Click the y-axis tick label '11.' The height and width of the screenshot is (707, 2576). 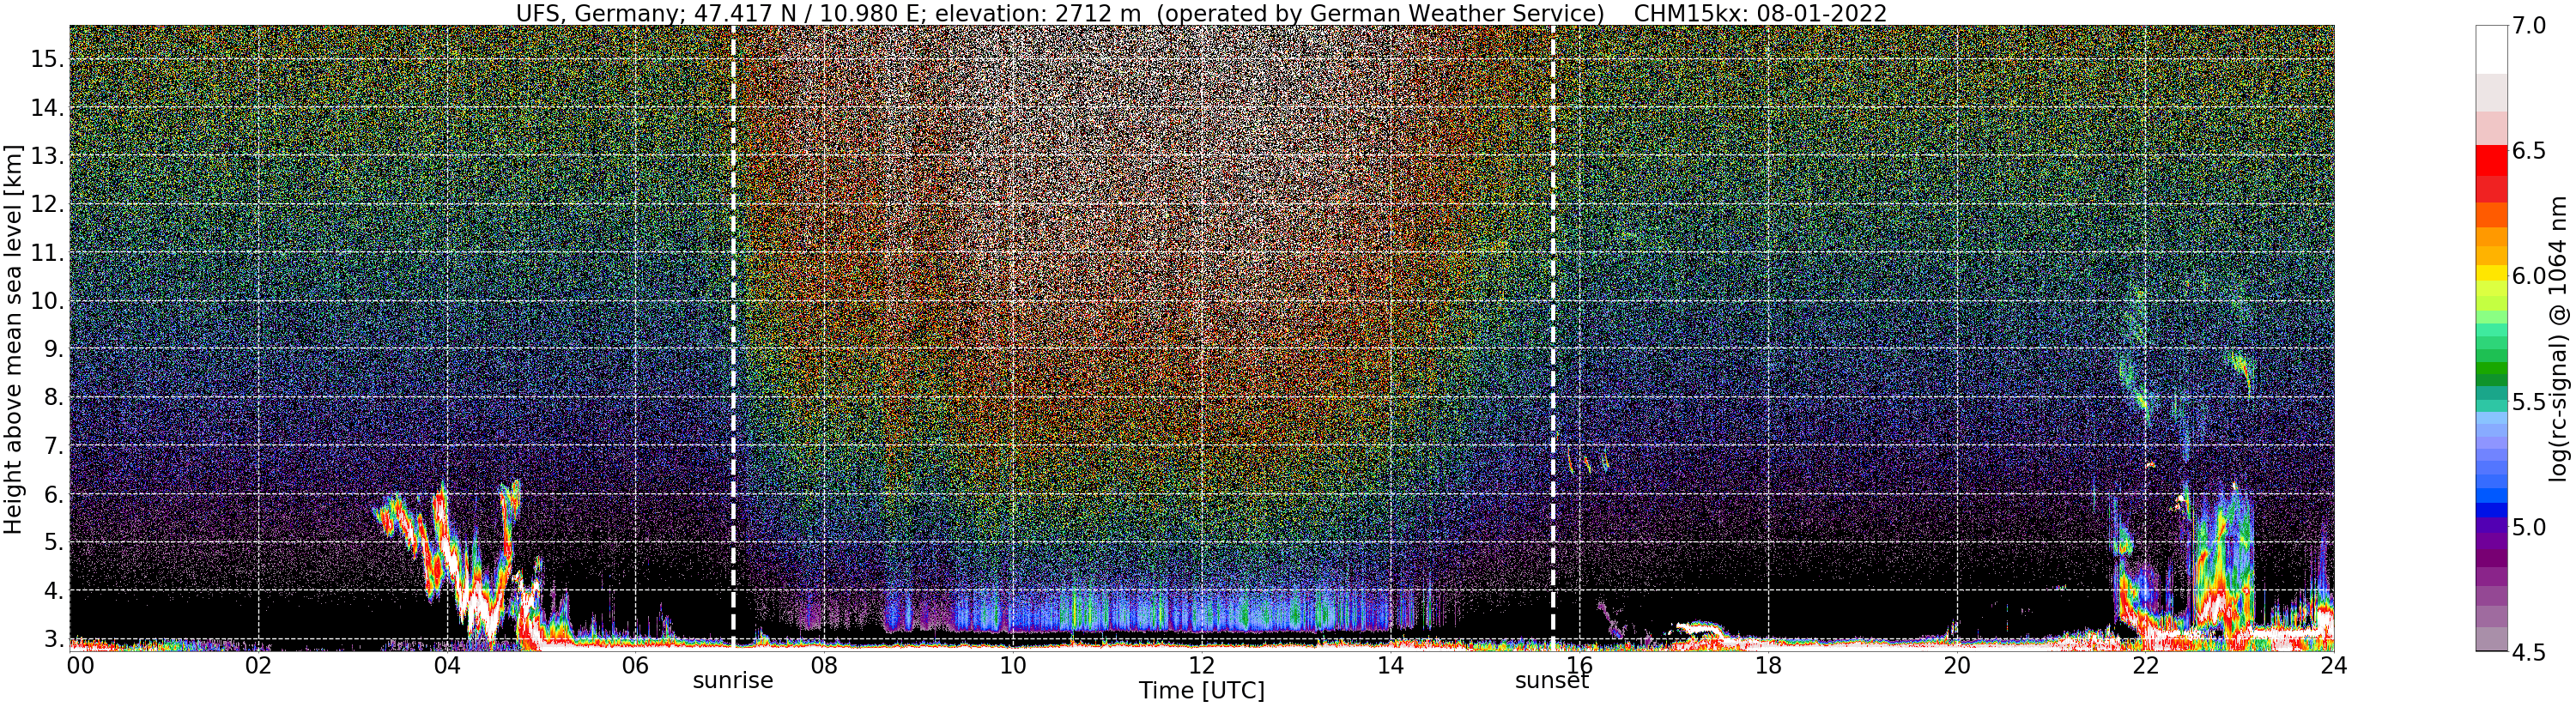coord(47,253)
